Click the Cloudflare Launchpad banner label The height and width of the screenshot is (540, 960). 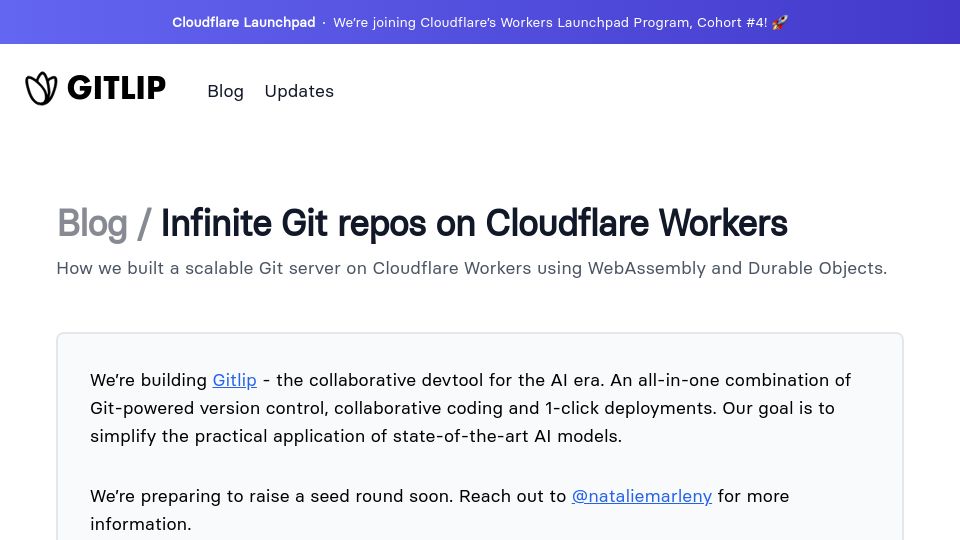coord(244,22)
